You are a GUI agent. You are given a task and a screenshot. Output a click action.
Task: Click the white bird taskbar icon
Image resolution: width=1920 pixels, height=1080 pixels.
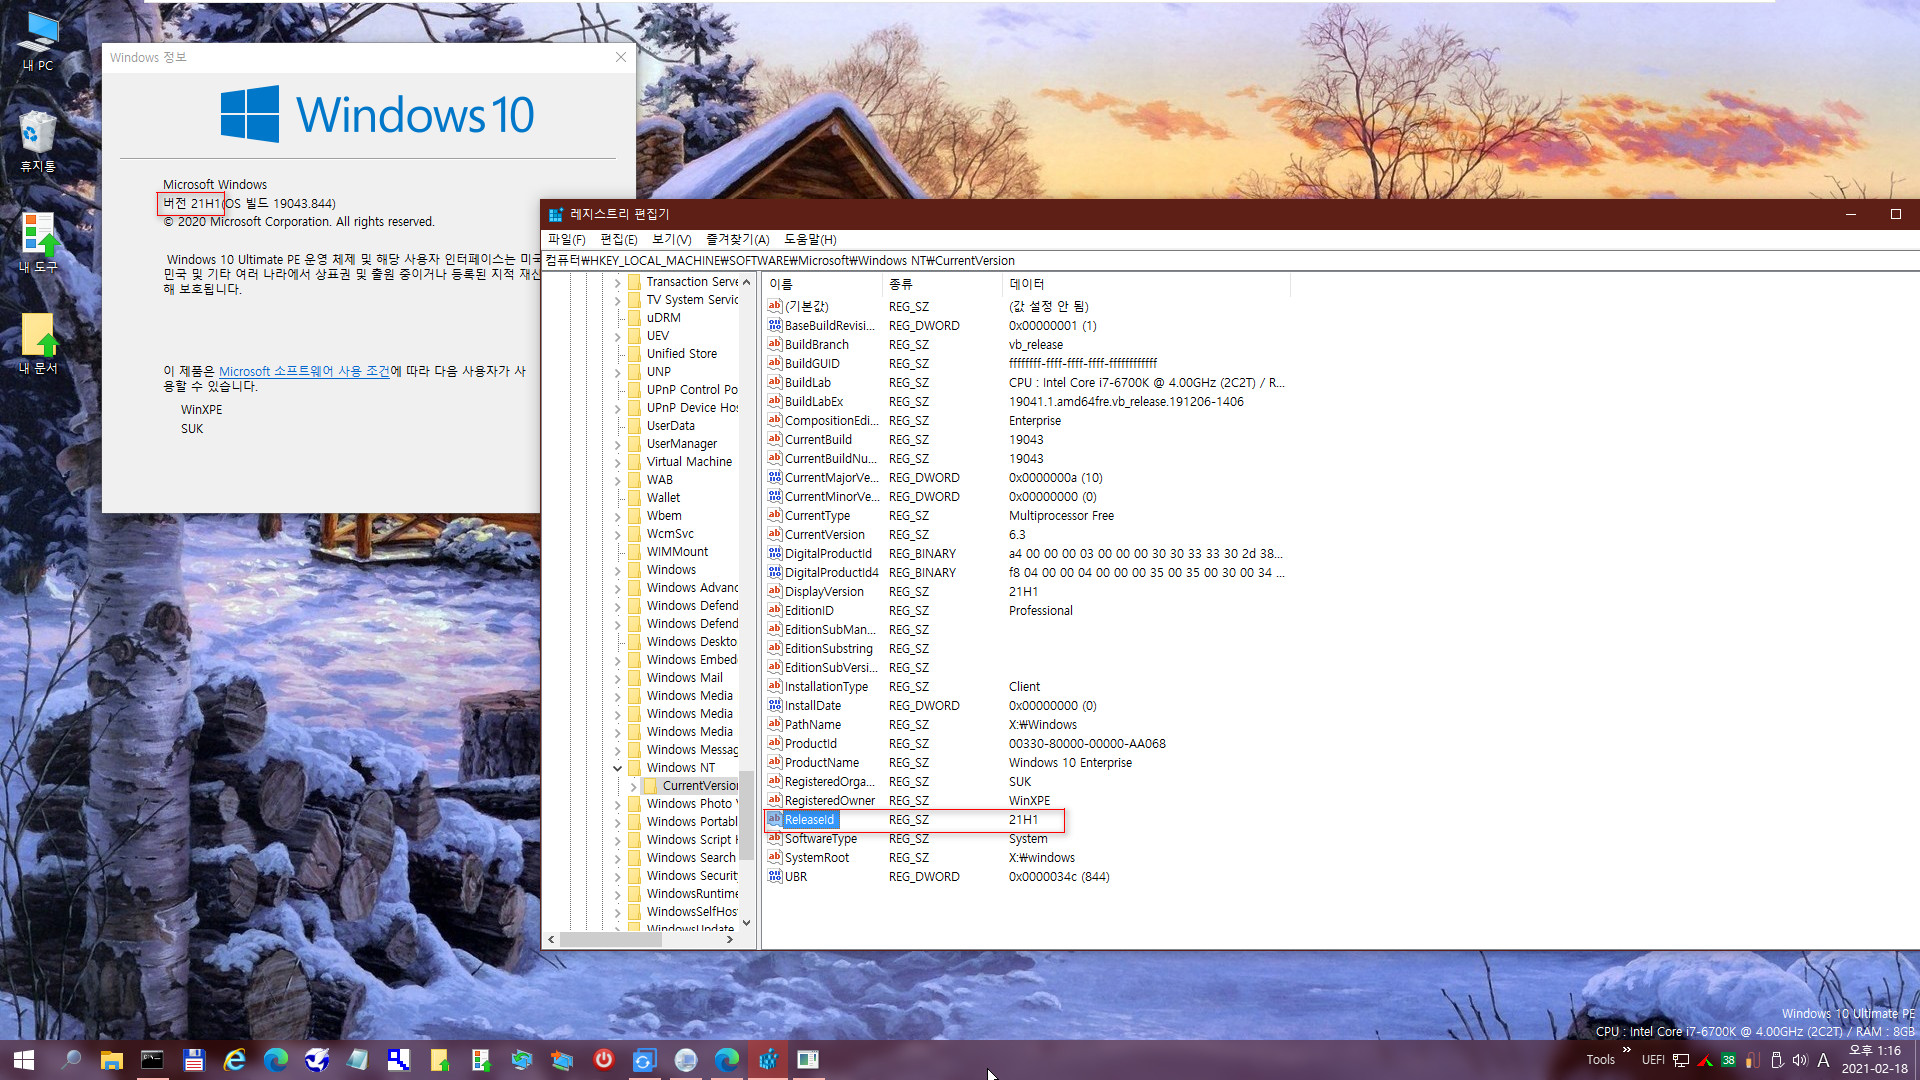(x=316, y=1060)
